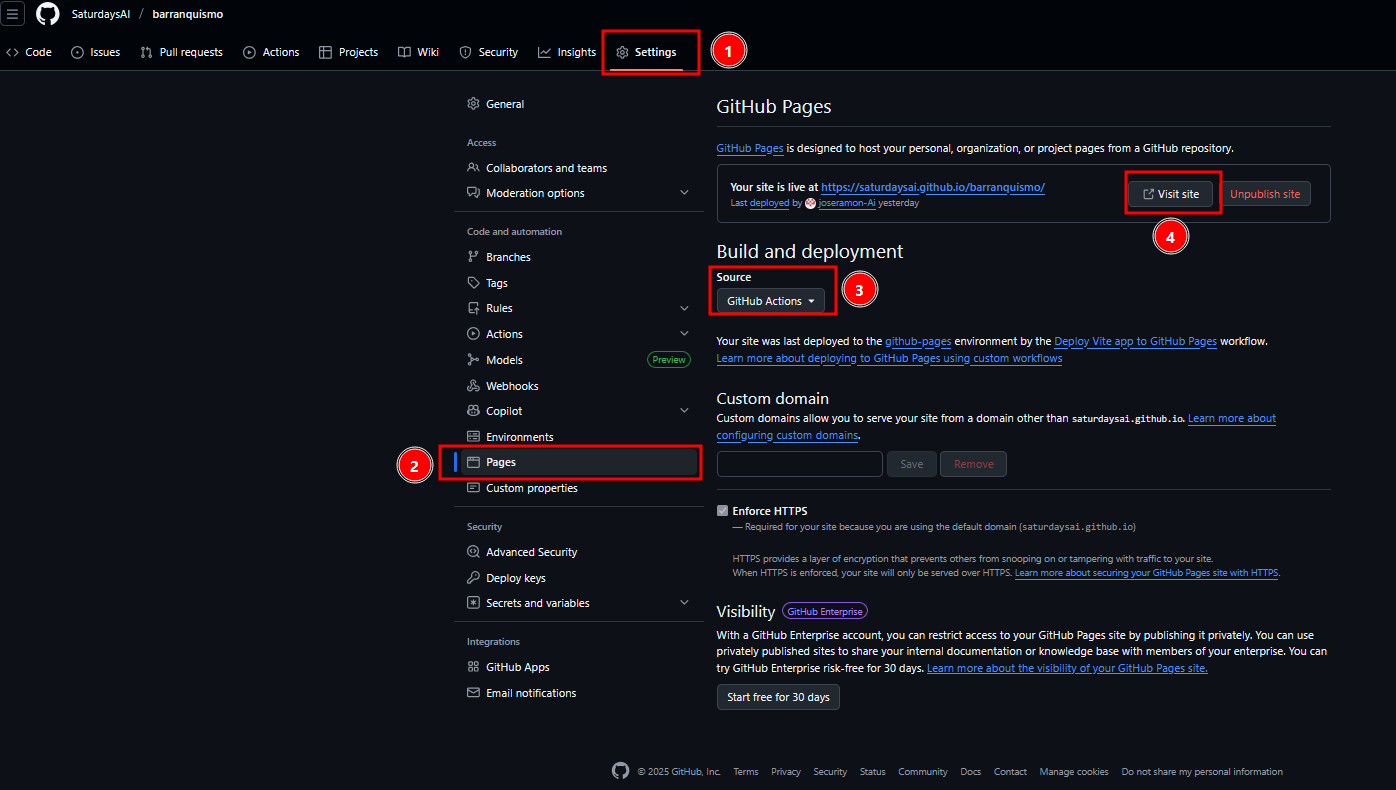
Task: Click the custom domain text field
Action: coord(799,464)
